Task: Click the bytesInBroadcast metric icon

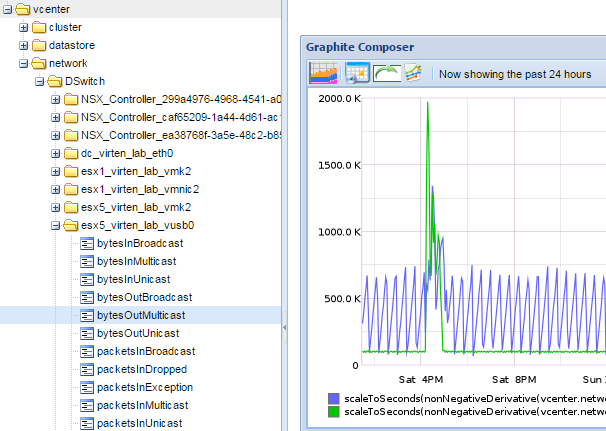Action: point(87,244)
